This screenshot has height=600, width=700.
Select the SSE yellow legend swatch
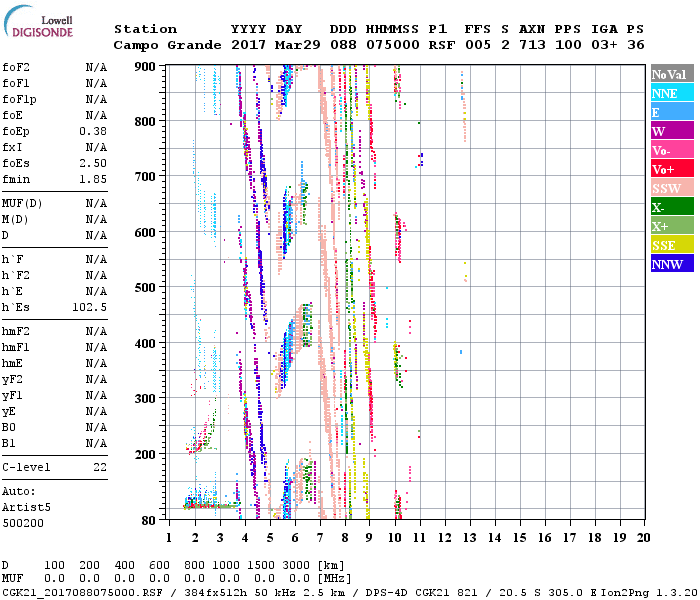(672, 245)
